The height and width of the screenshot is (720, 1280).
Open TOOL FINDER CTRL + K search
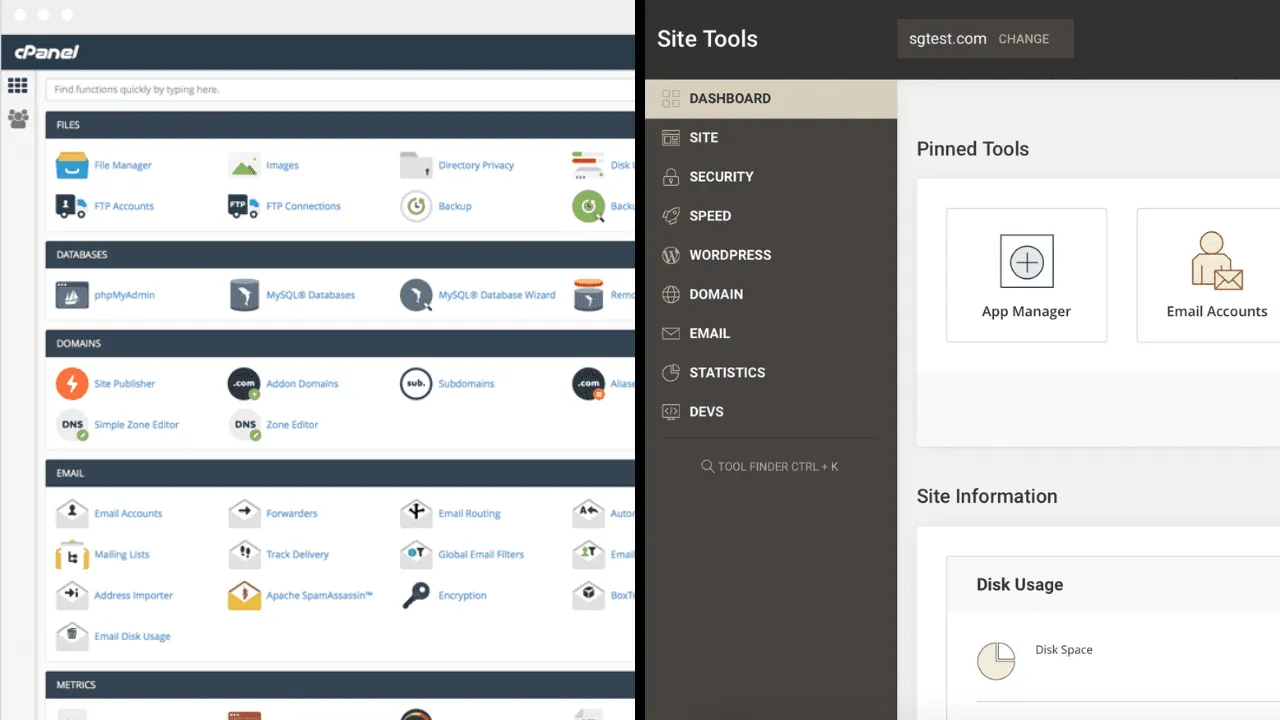coord(770,467)
